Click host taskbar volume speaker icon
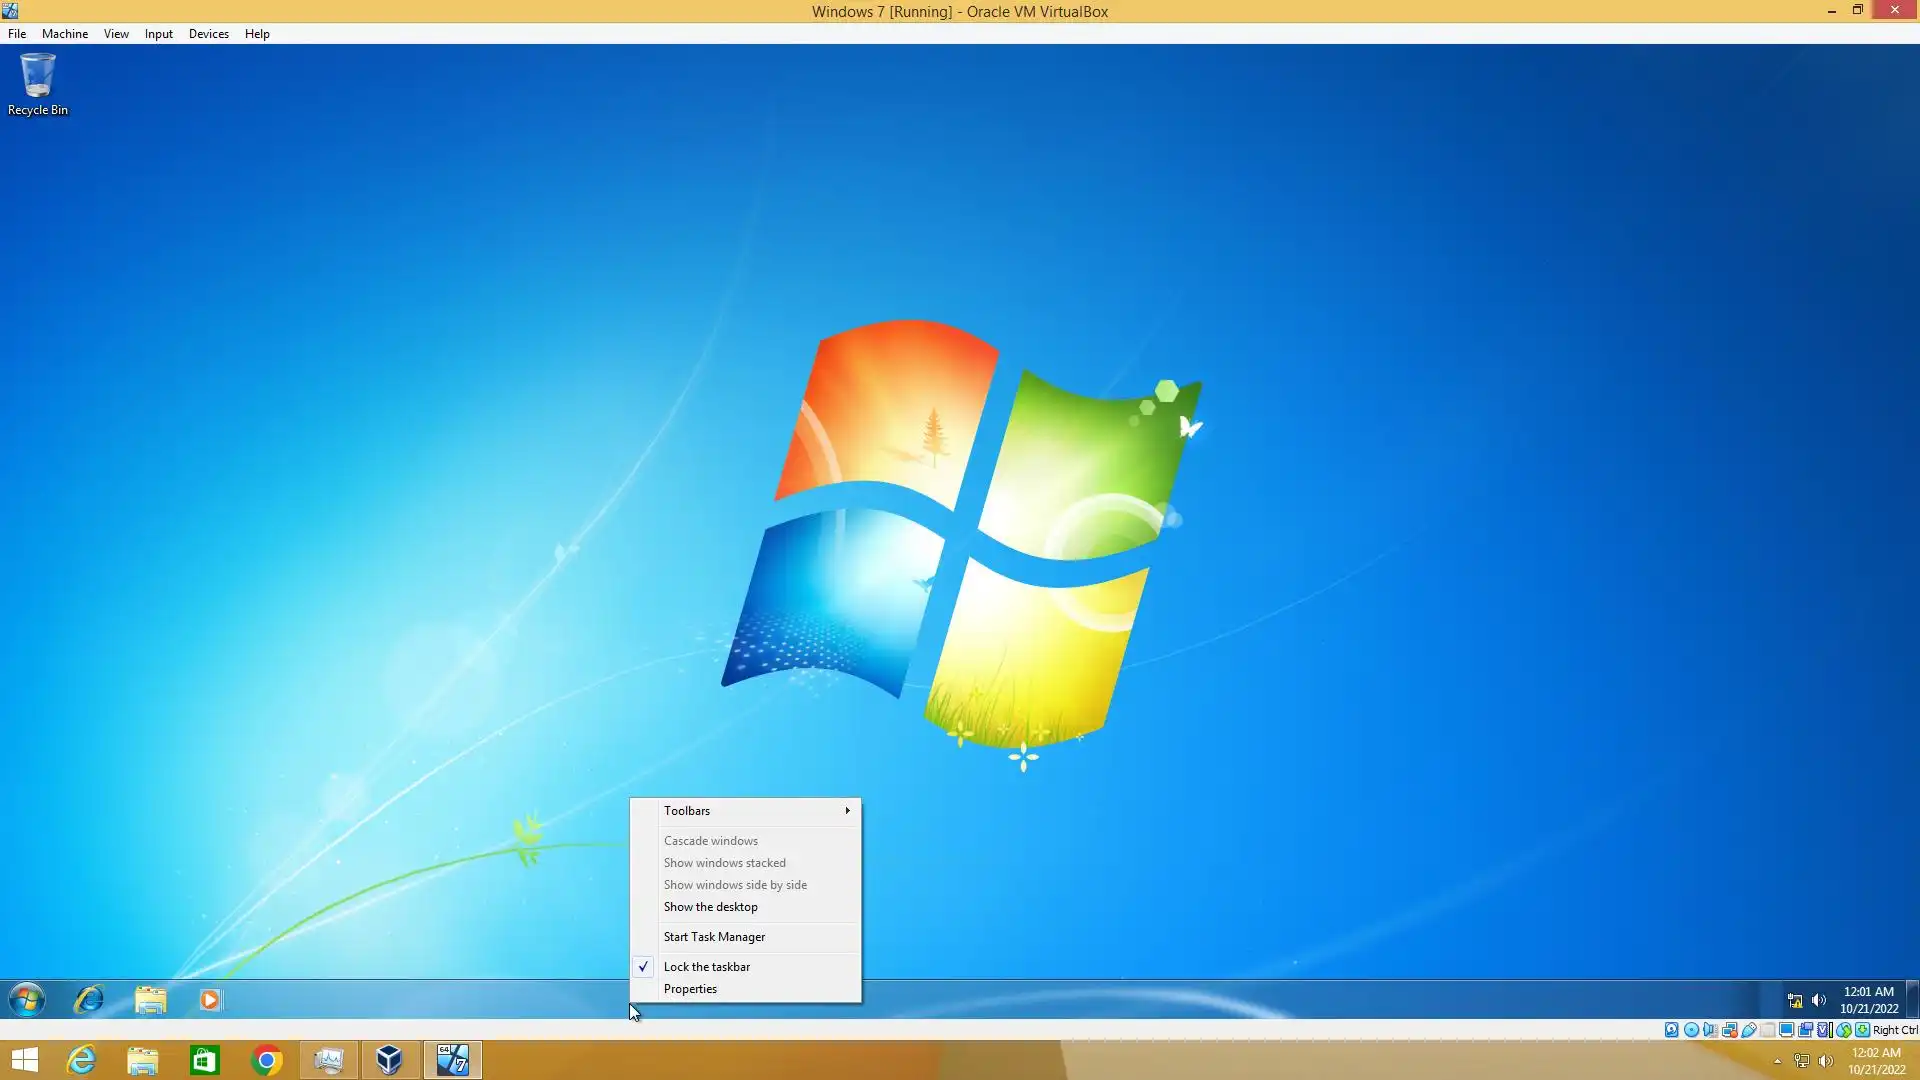The height and width of the screenshot is (1080, 1920). 1826,1061
